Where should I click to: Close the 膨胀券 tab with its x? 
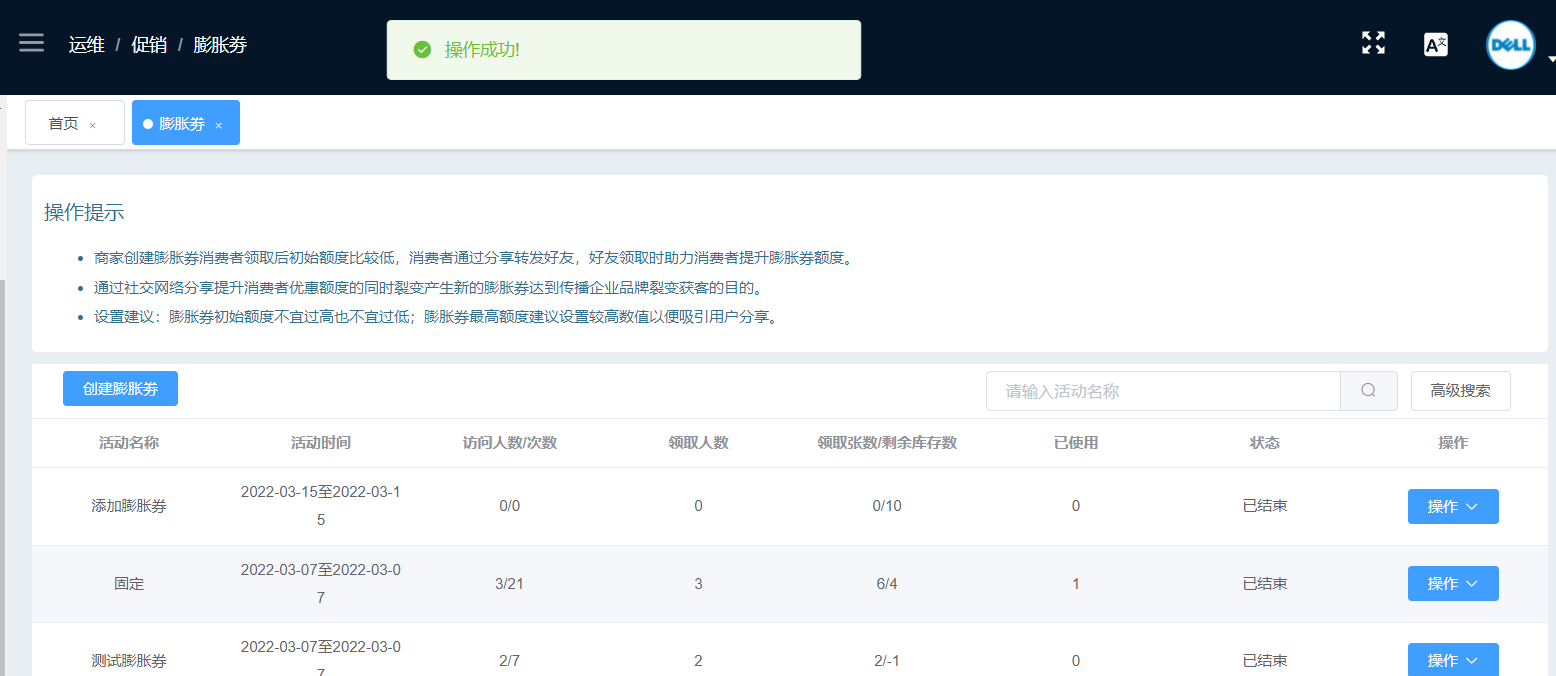click(219, 125)
